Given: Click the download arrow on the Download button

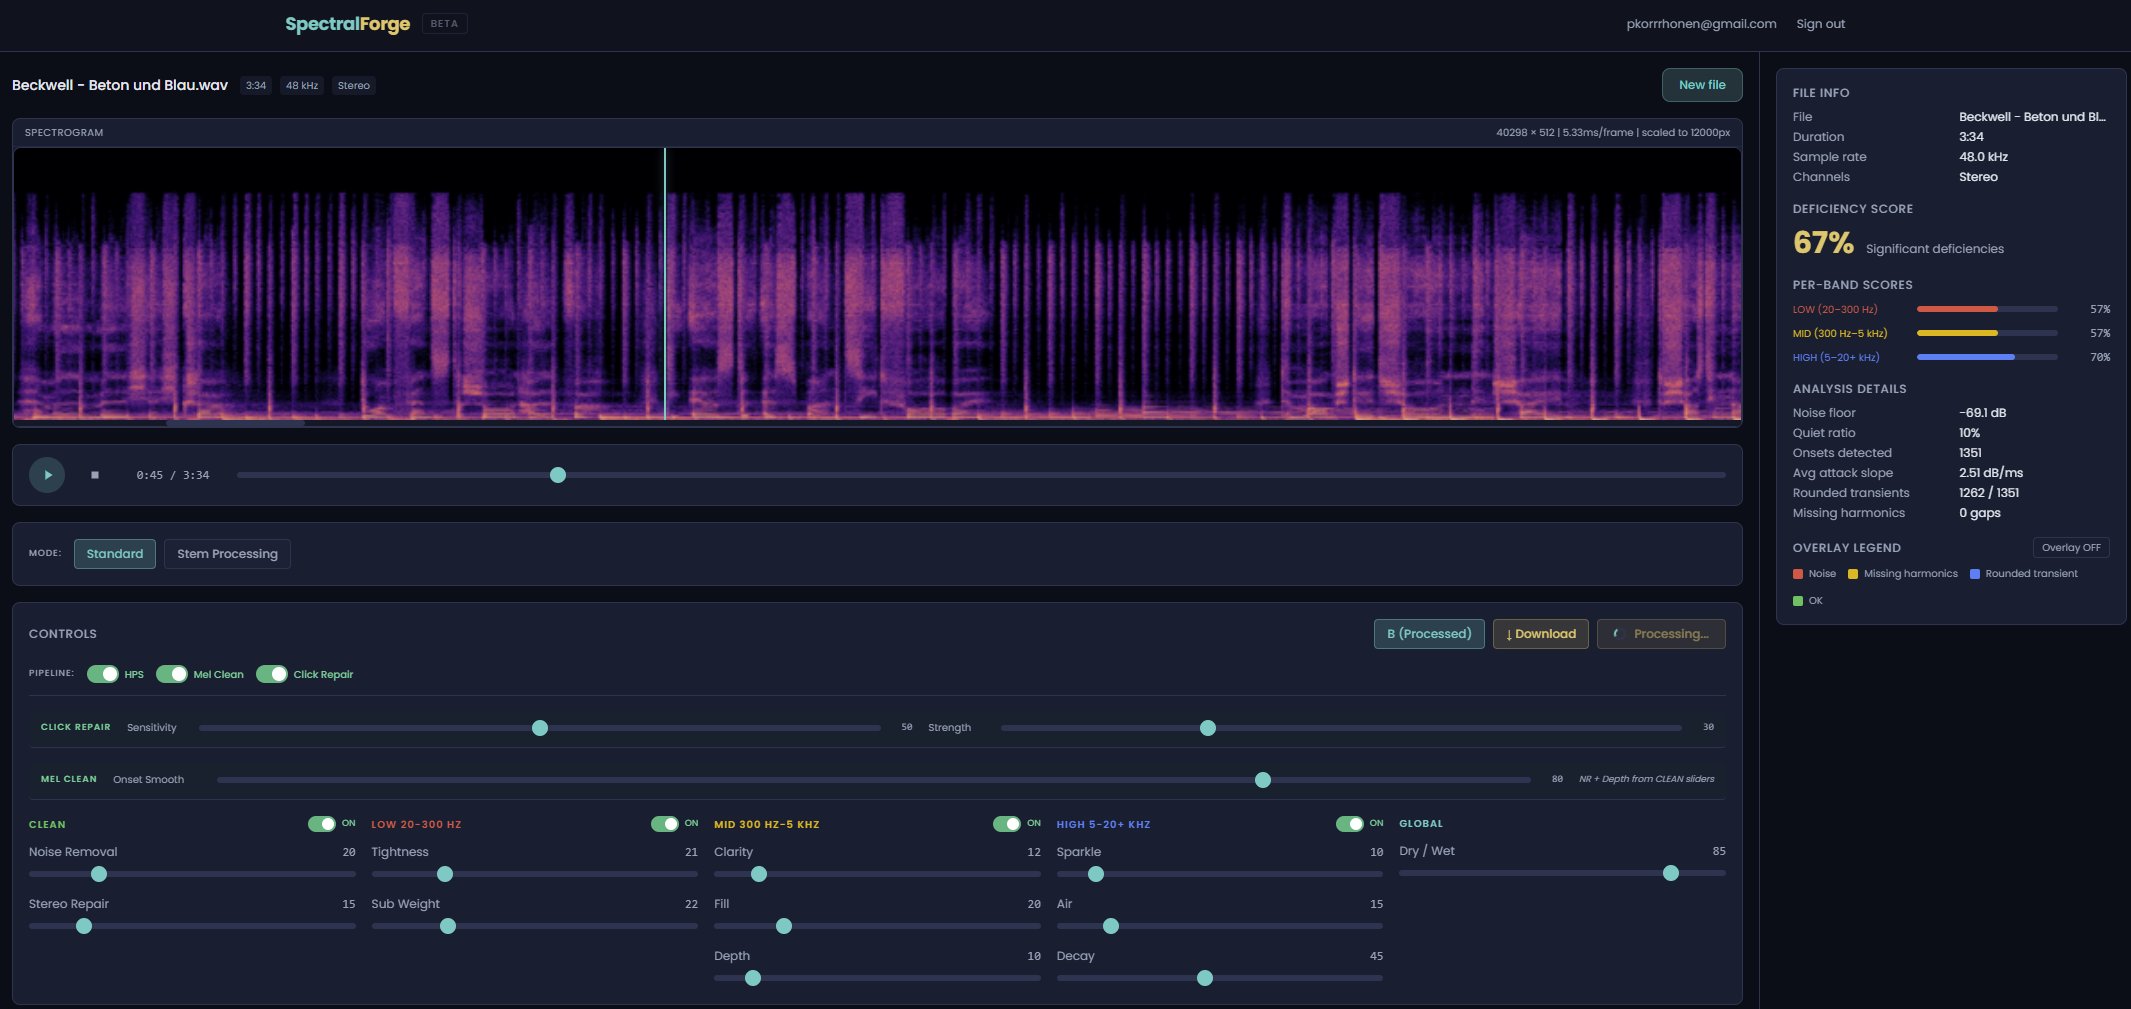Looking at the screenshot, I should point(1510,633).
